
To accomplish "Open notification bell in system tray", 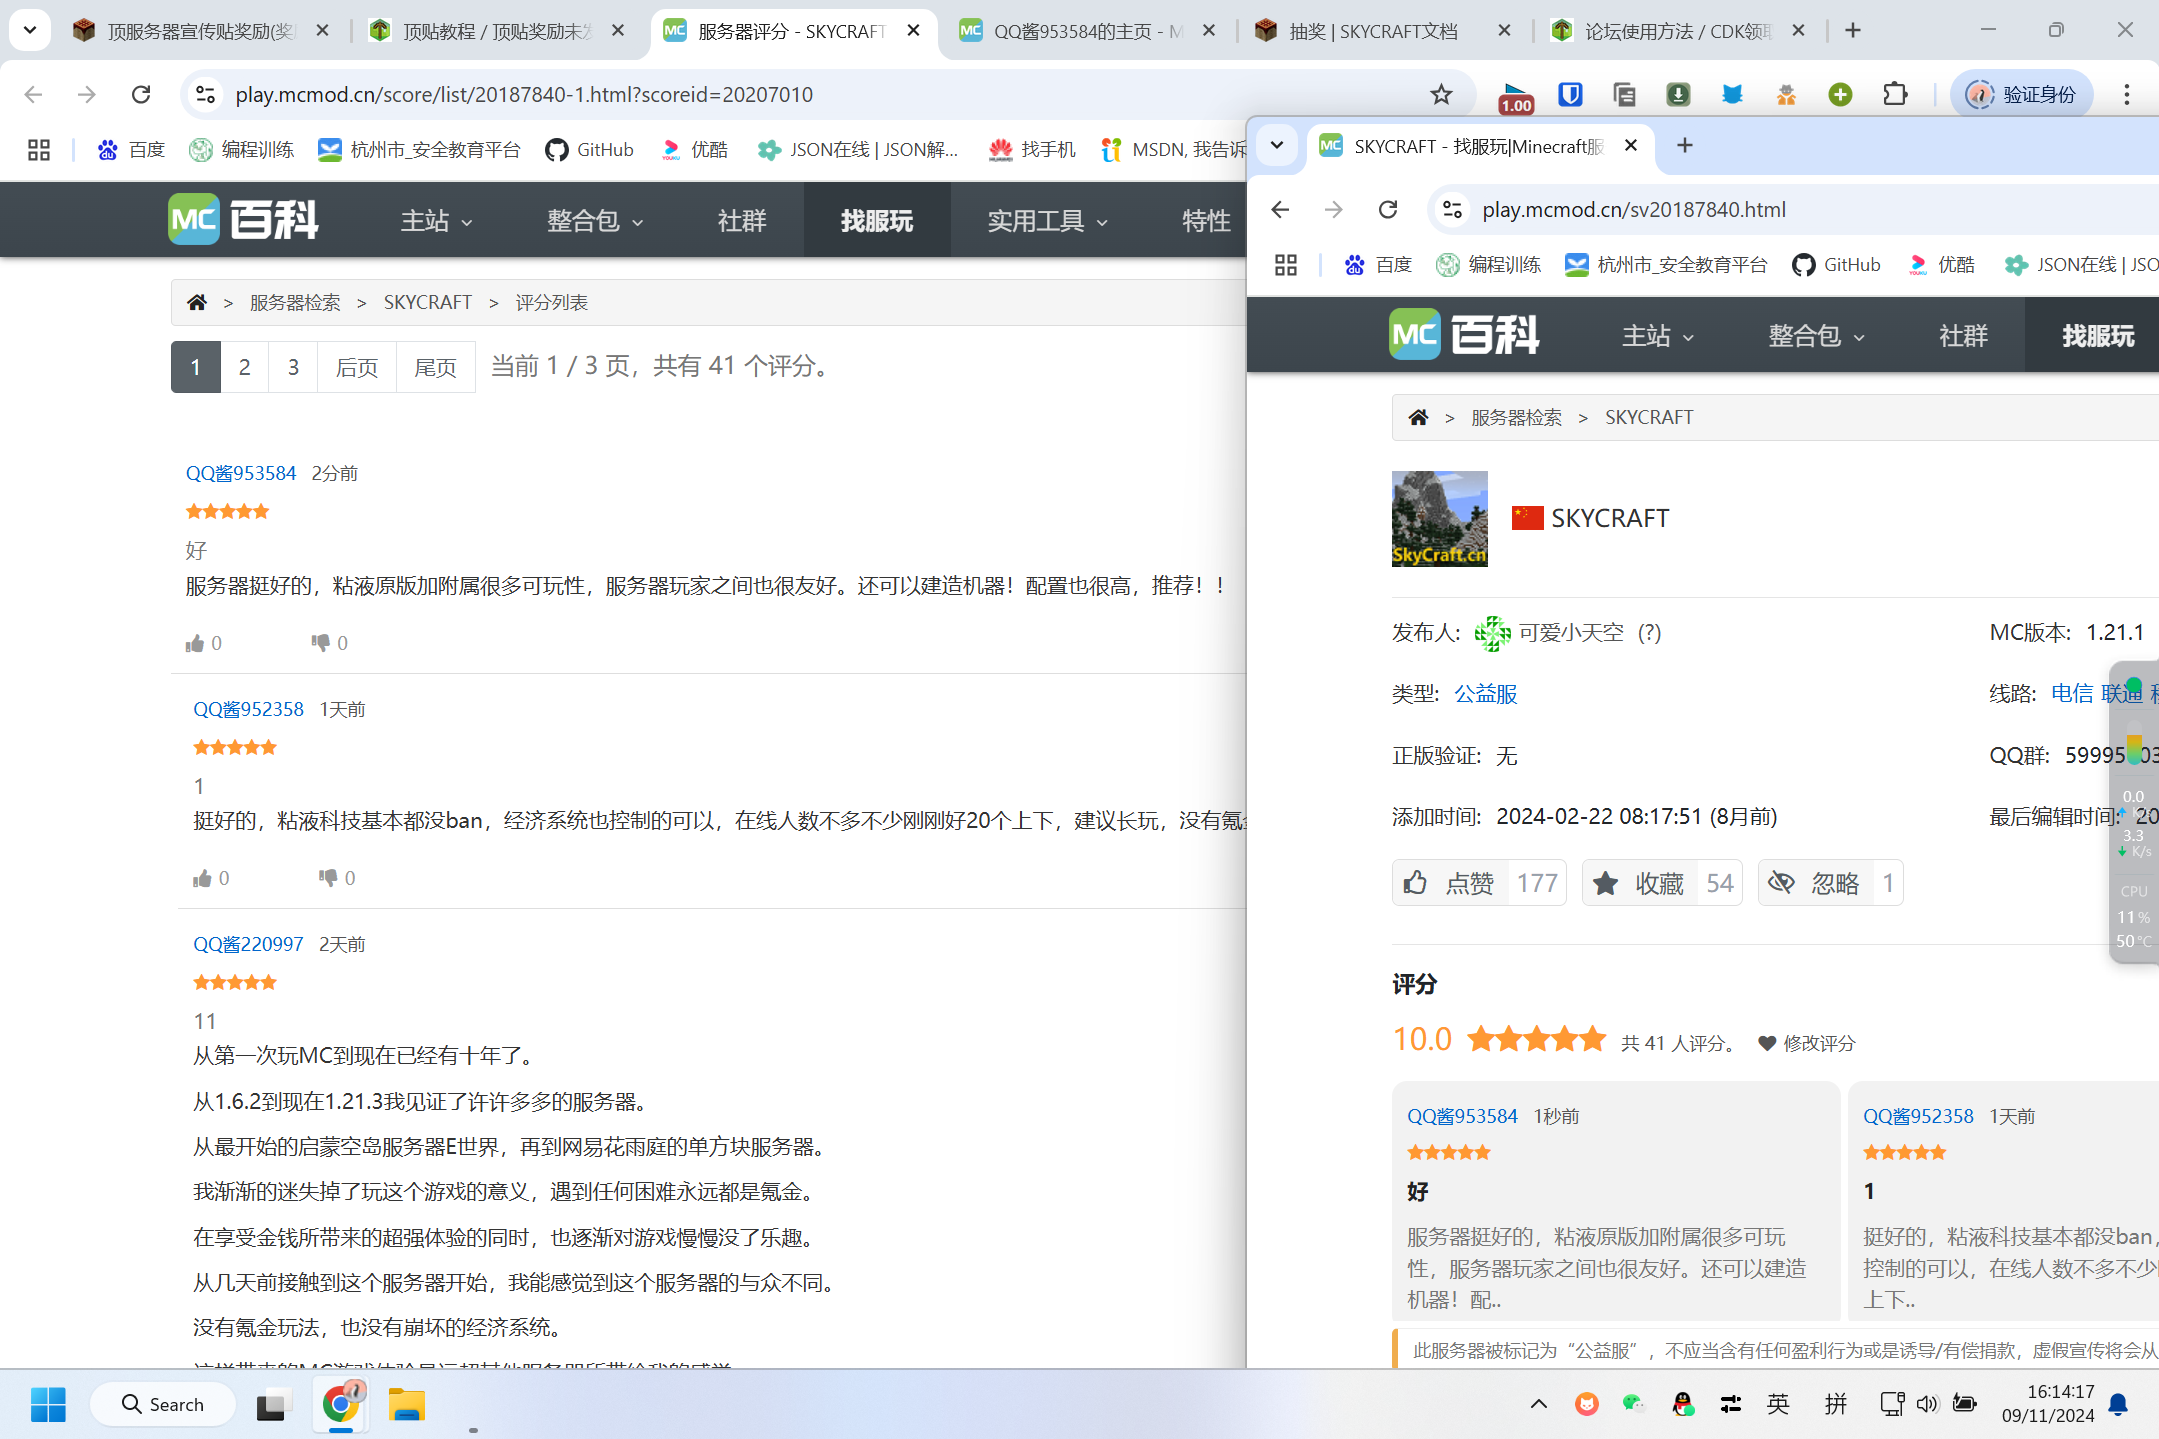I will [x=2118, y=1404].
